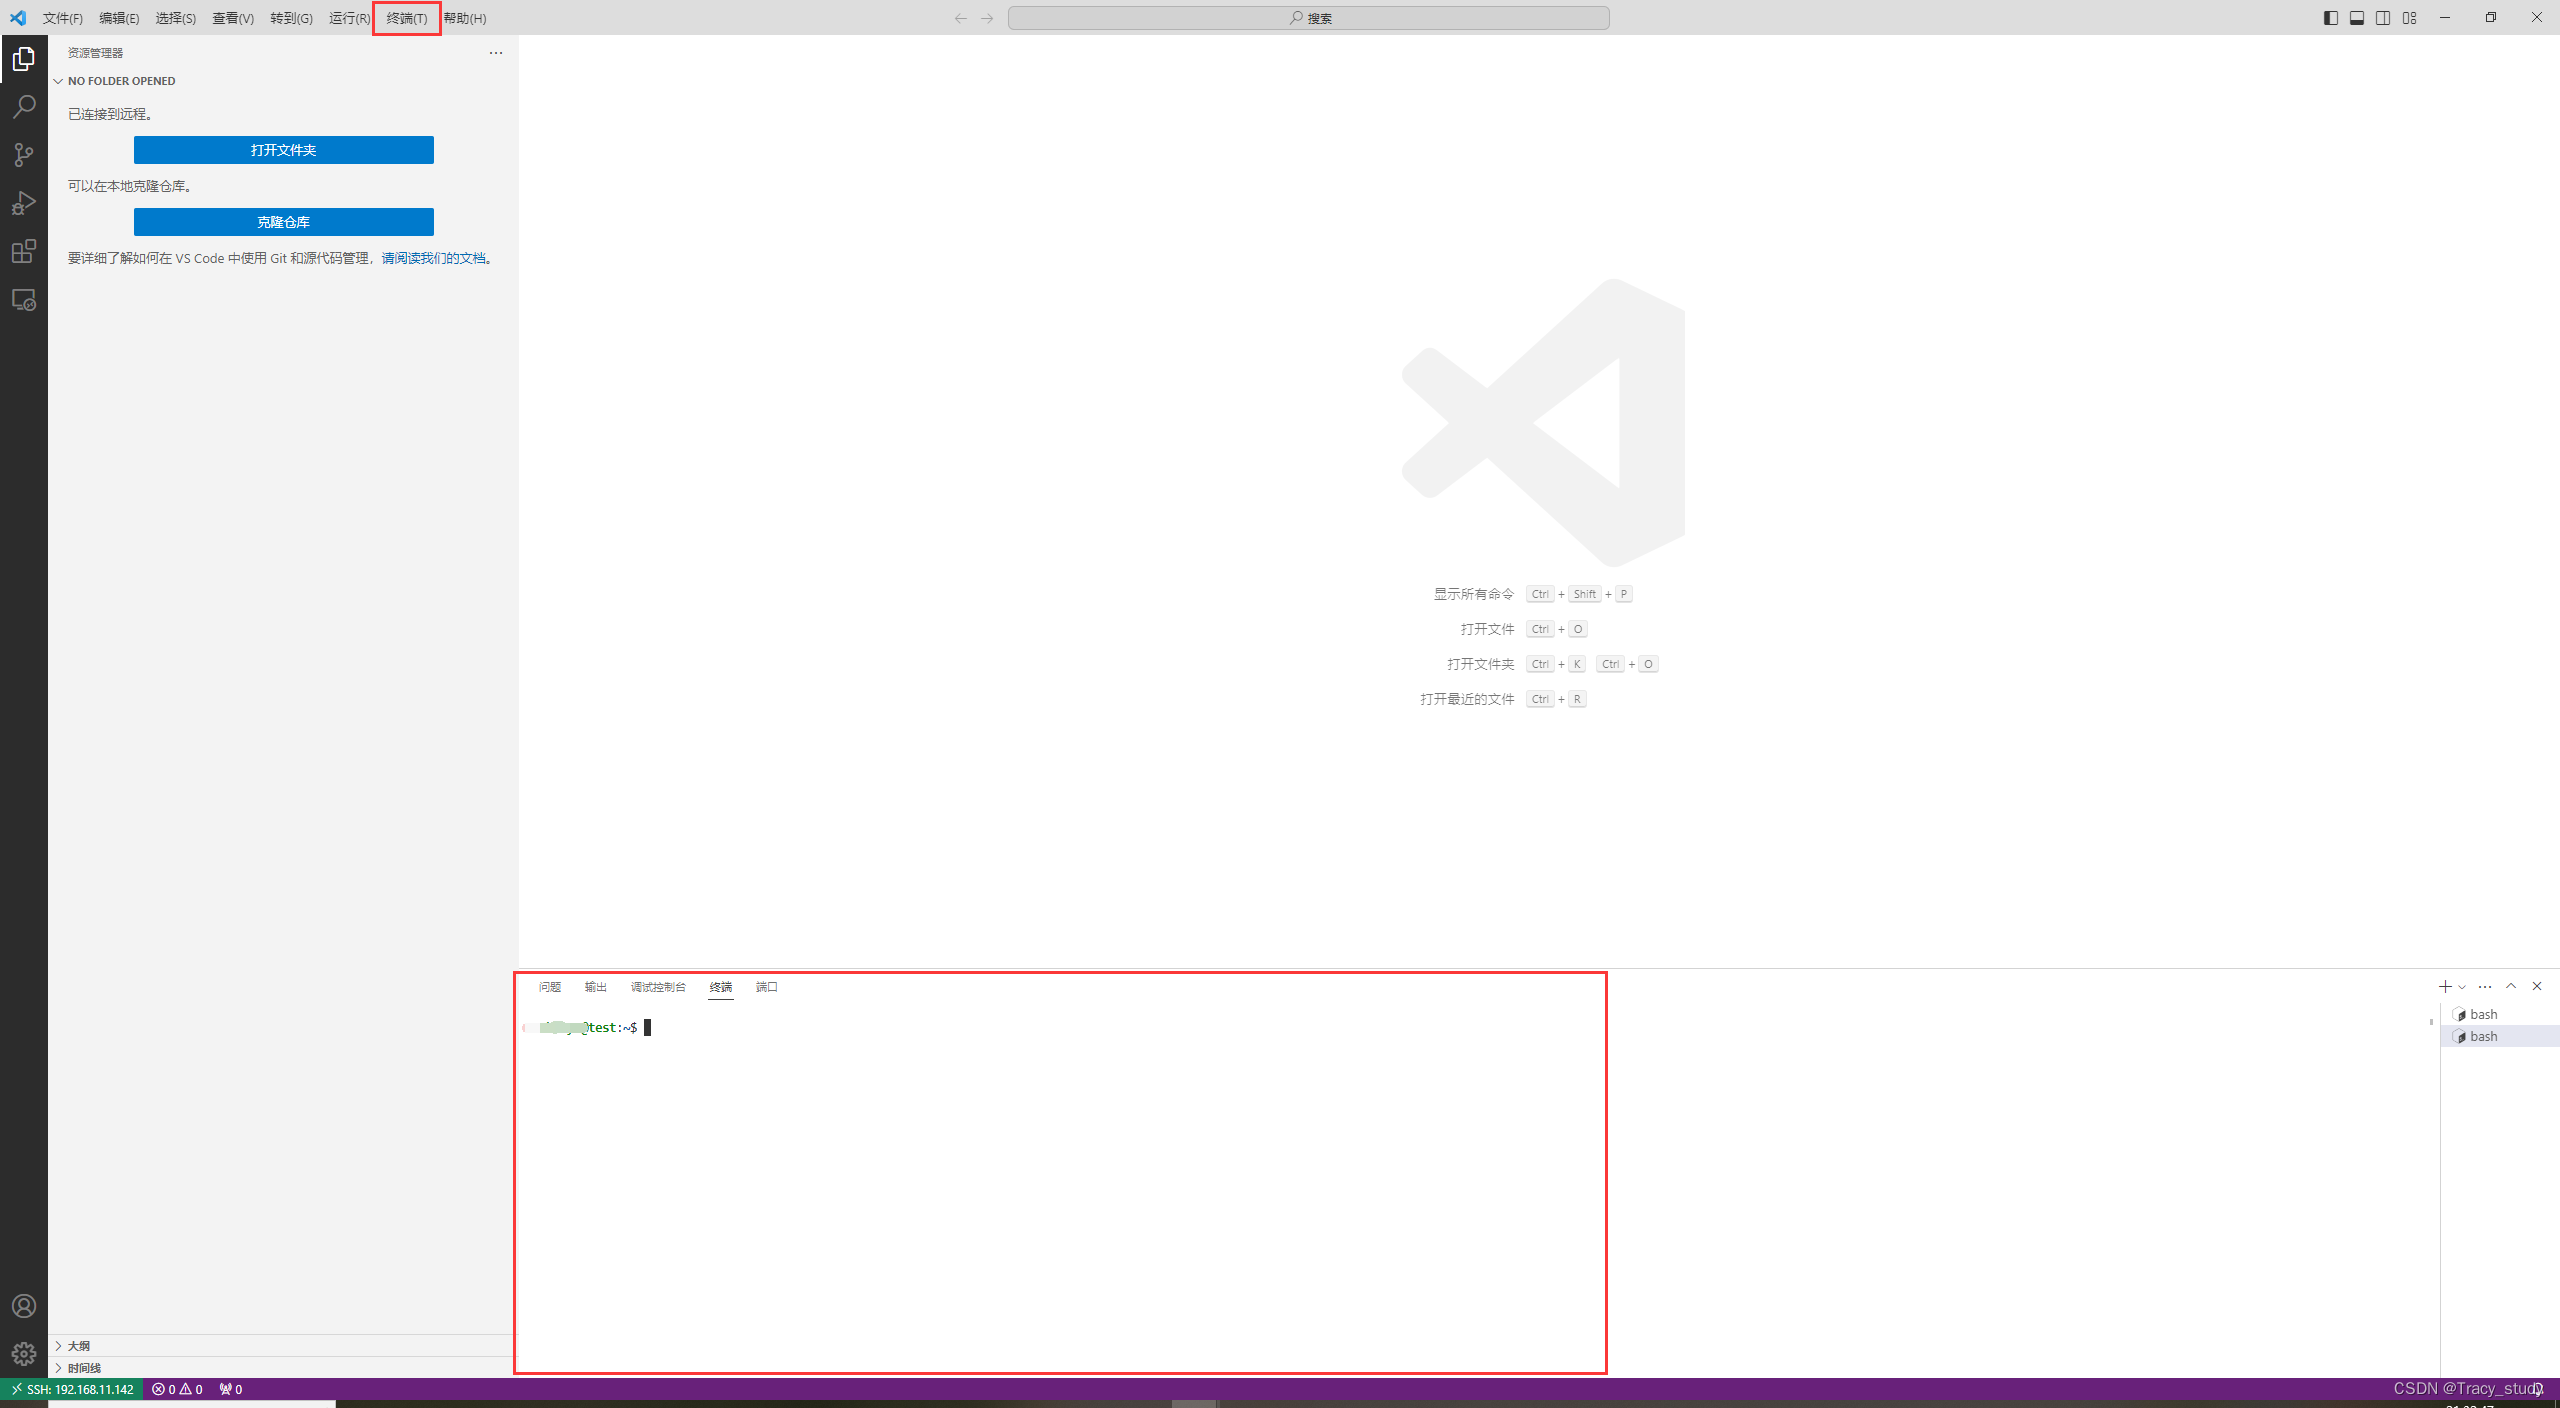Open Explorer more actions ellipsis
2560x1408 pixels.
[496, 53]
